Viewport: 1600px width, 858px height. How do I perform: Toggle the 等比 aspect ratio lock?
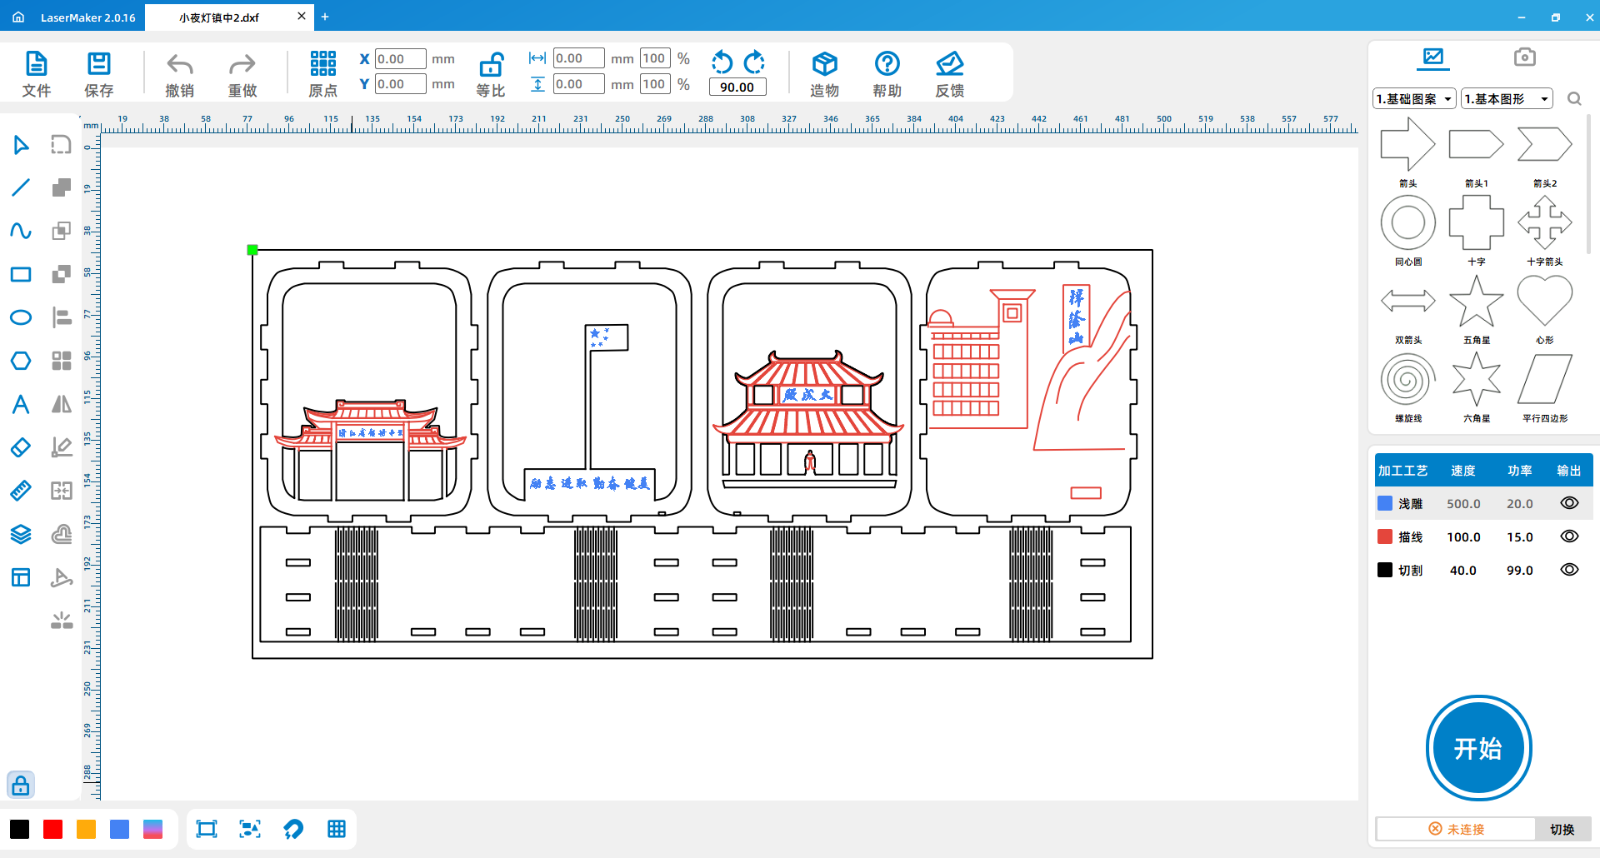point(491,65)
